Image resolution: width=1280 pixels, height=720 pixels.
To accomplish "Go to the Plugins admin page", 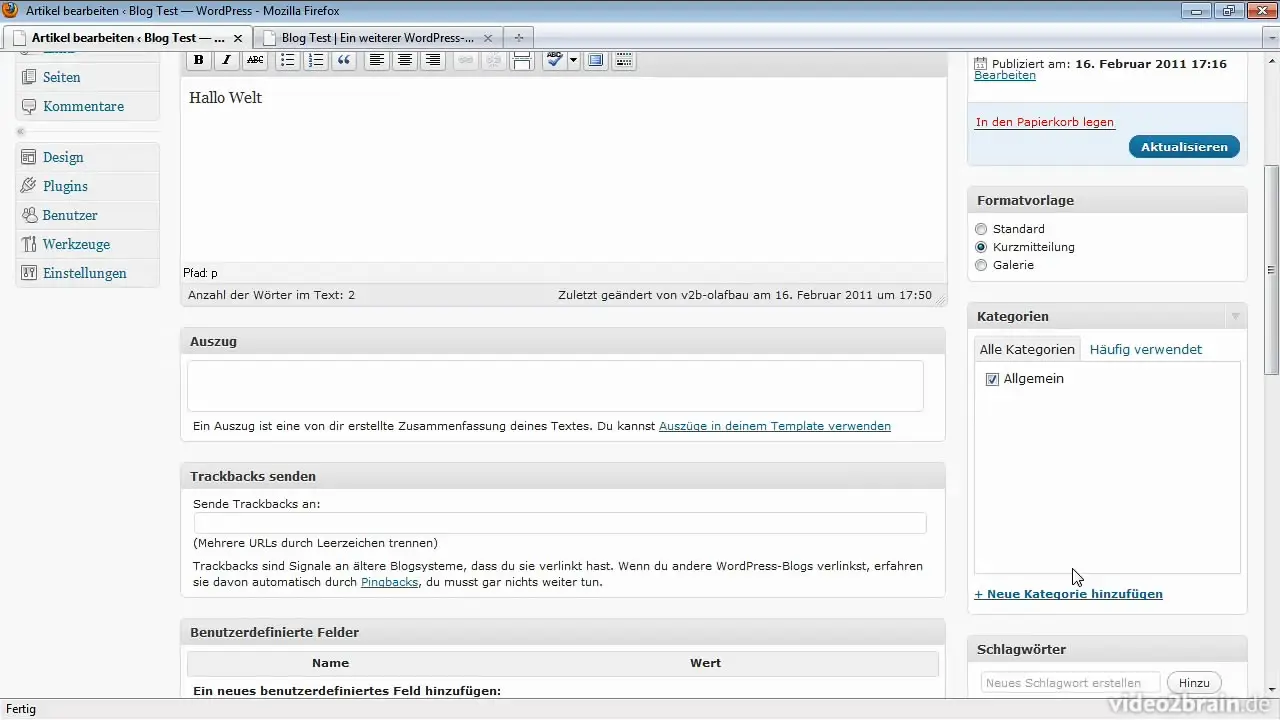I will (65, 186).
